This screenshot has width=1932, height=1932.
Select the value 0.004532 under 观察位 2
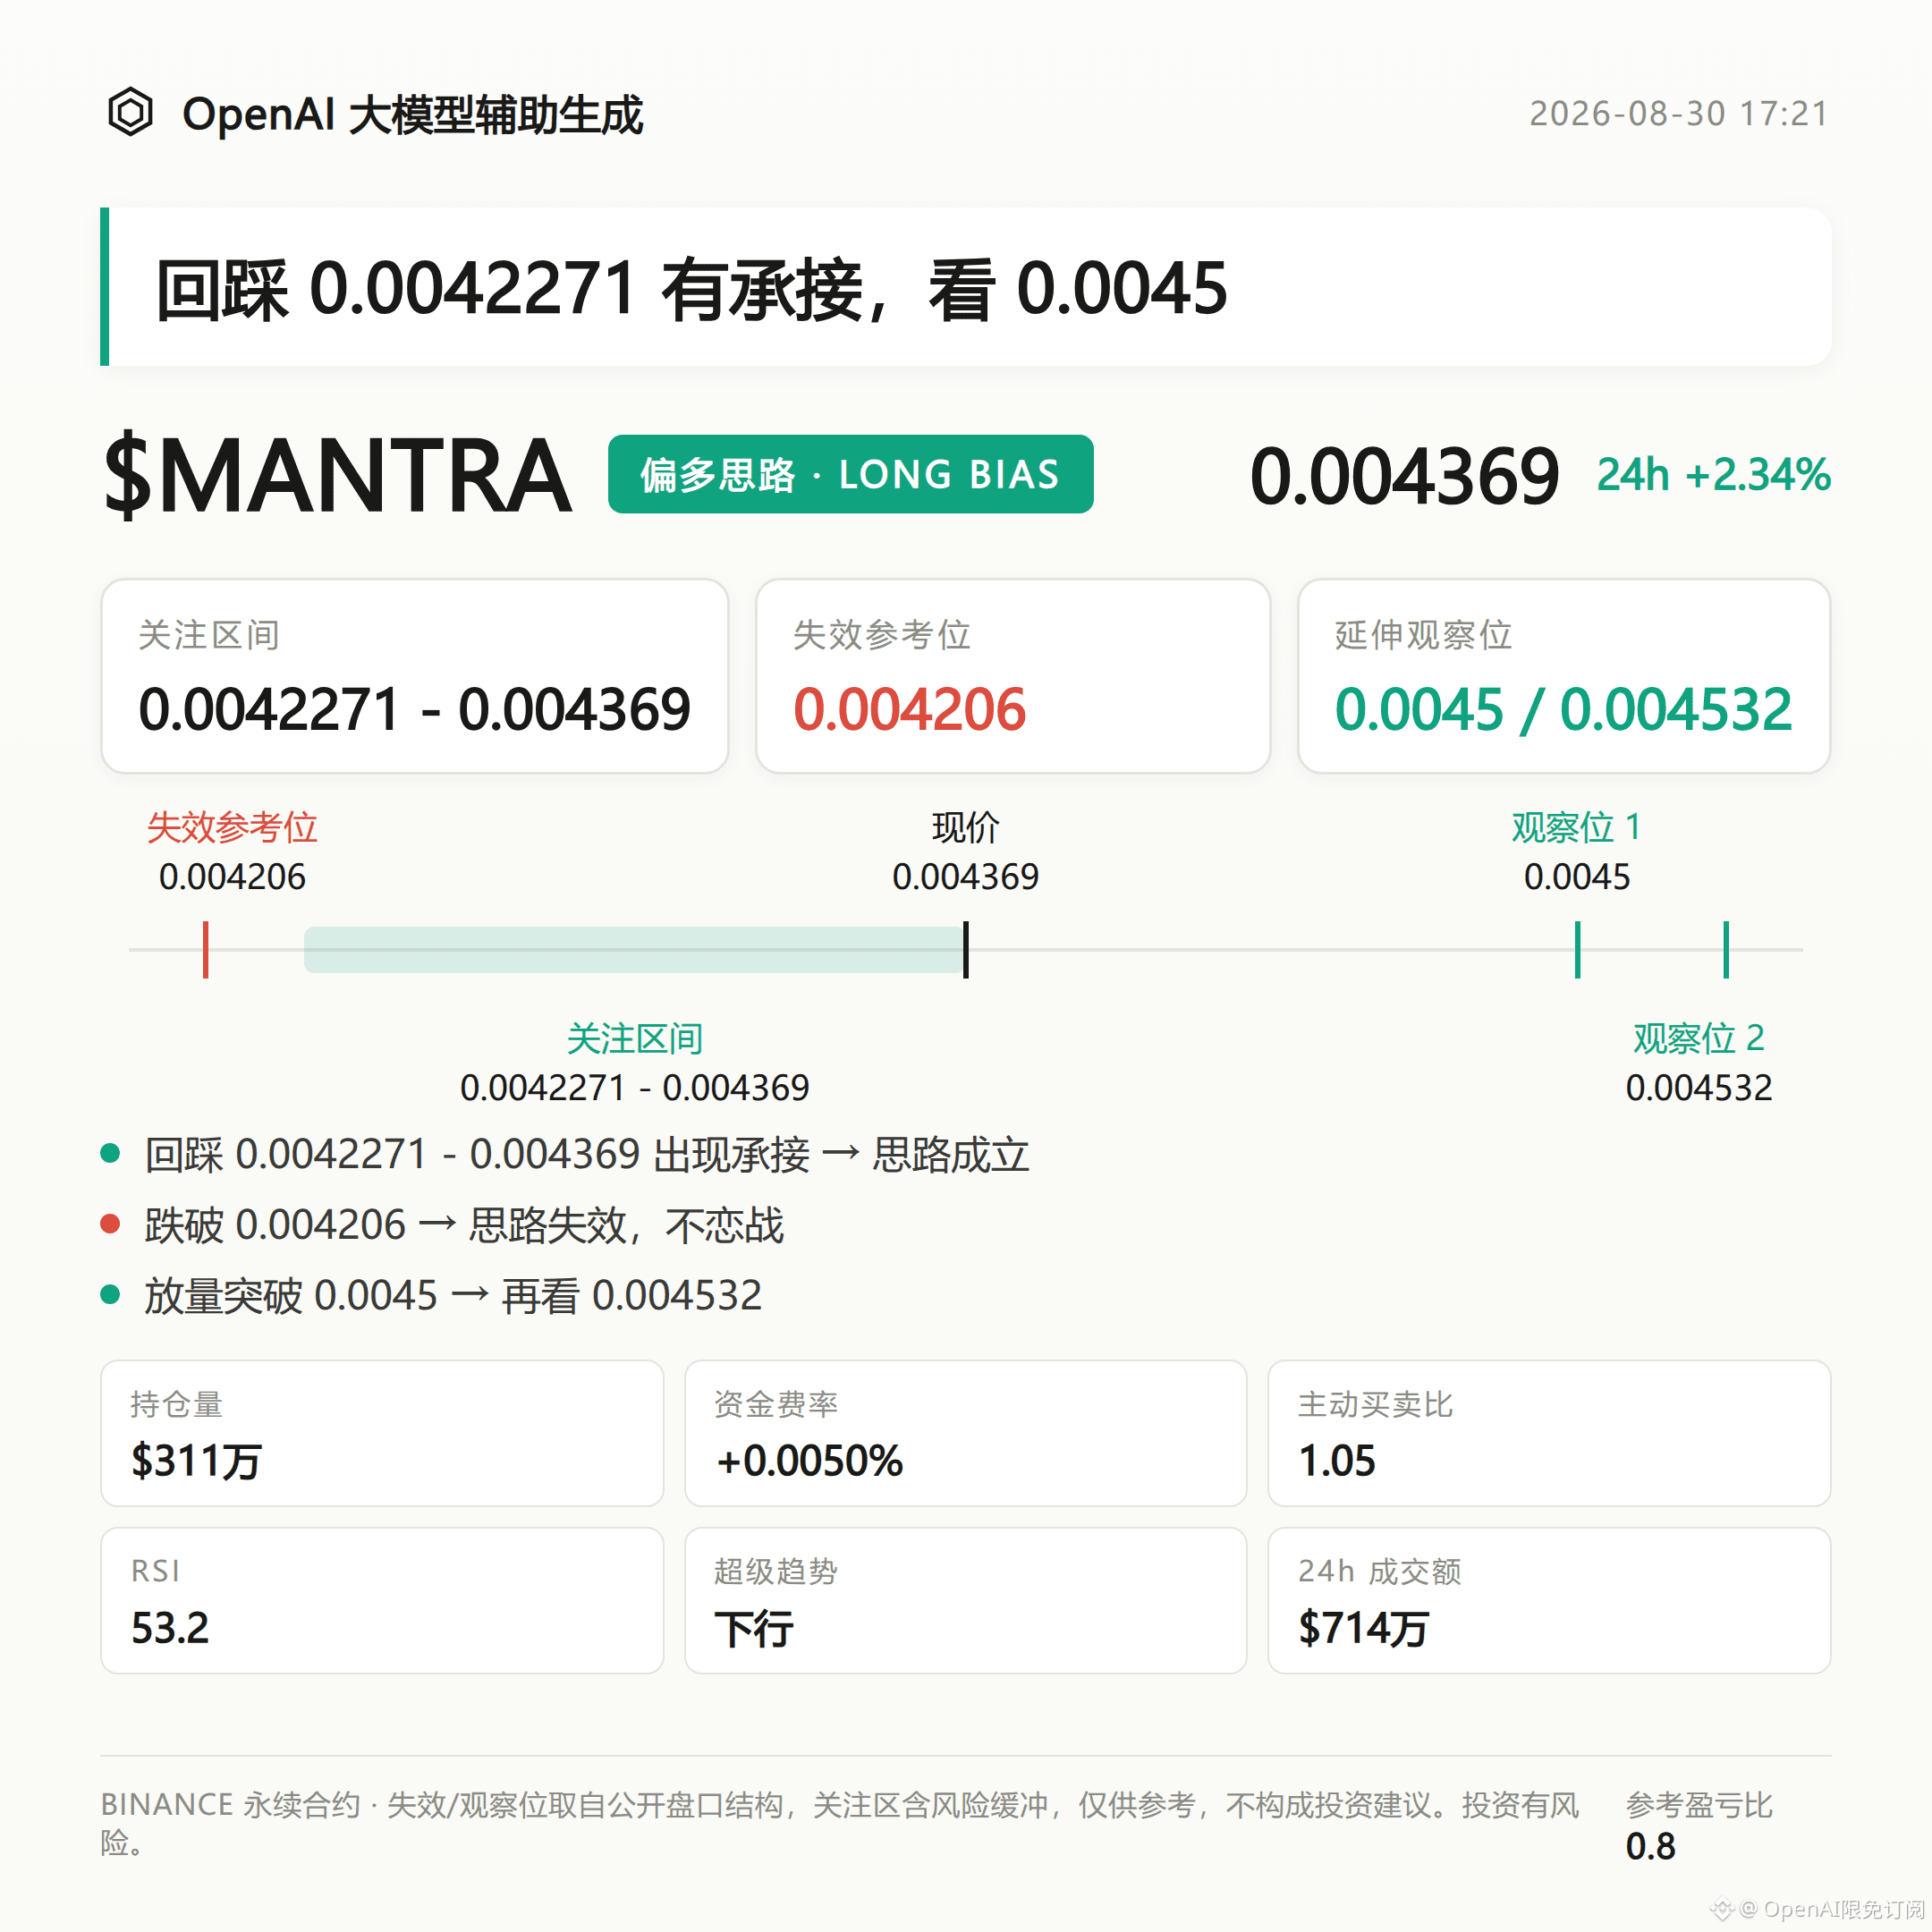click(1699, 1088)
